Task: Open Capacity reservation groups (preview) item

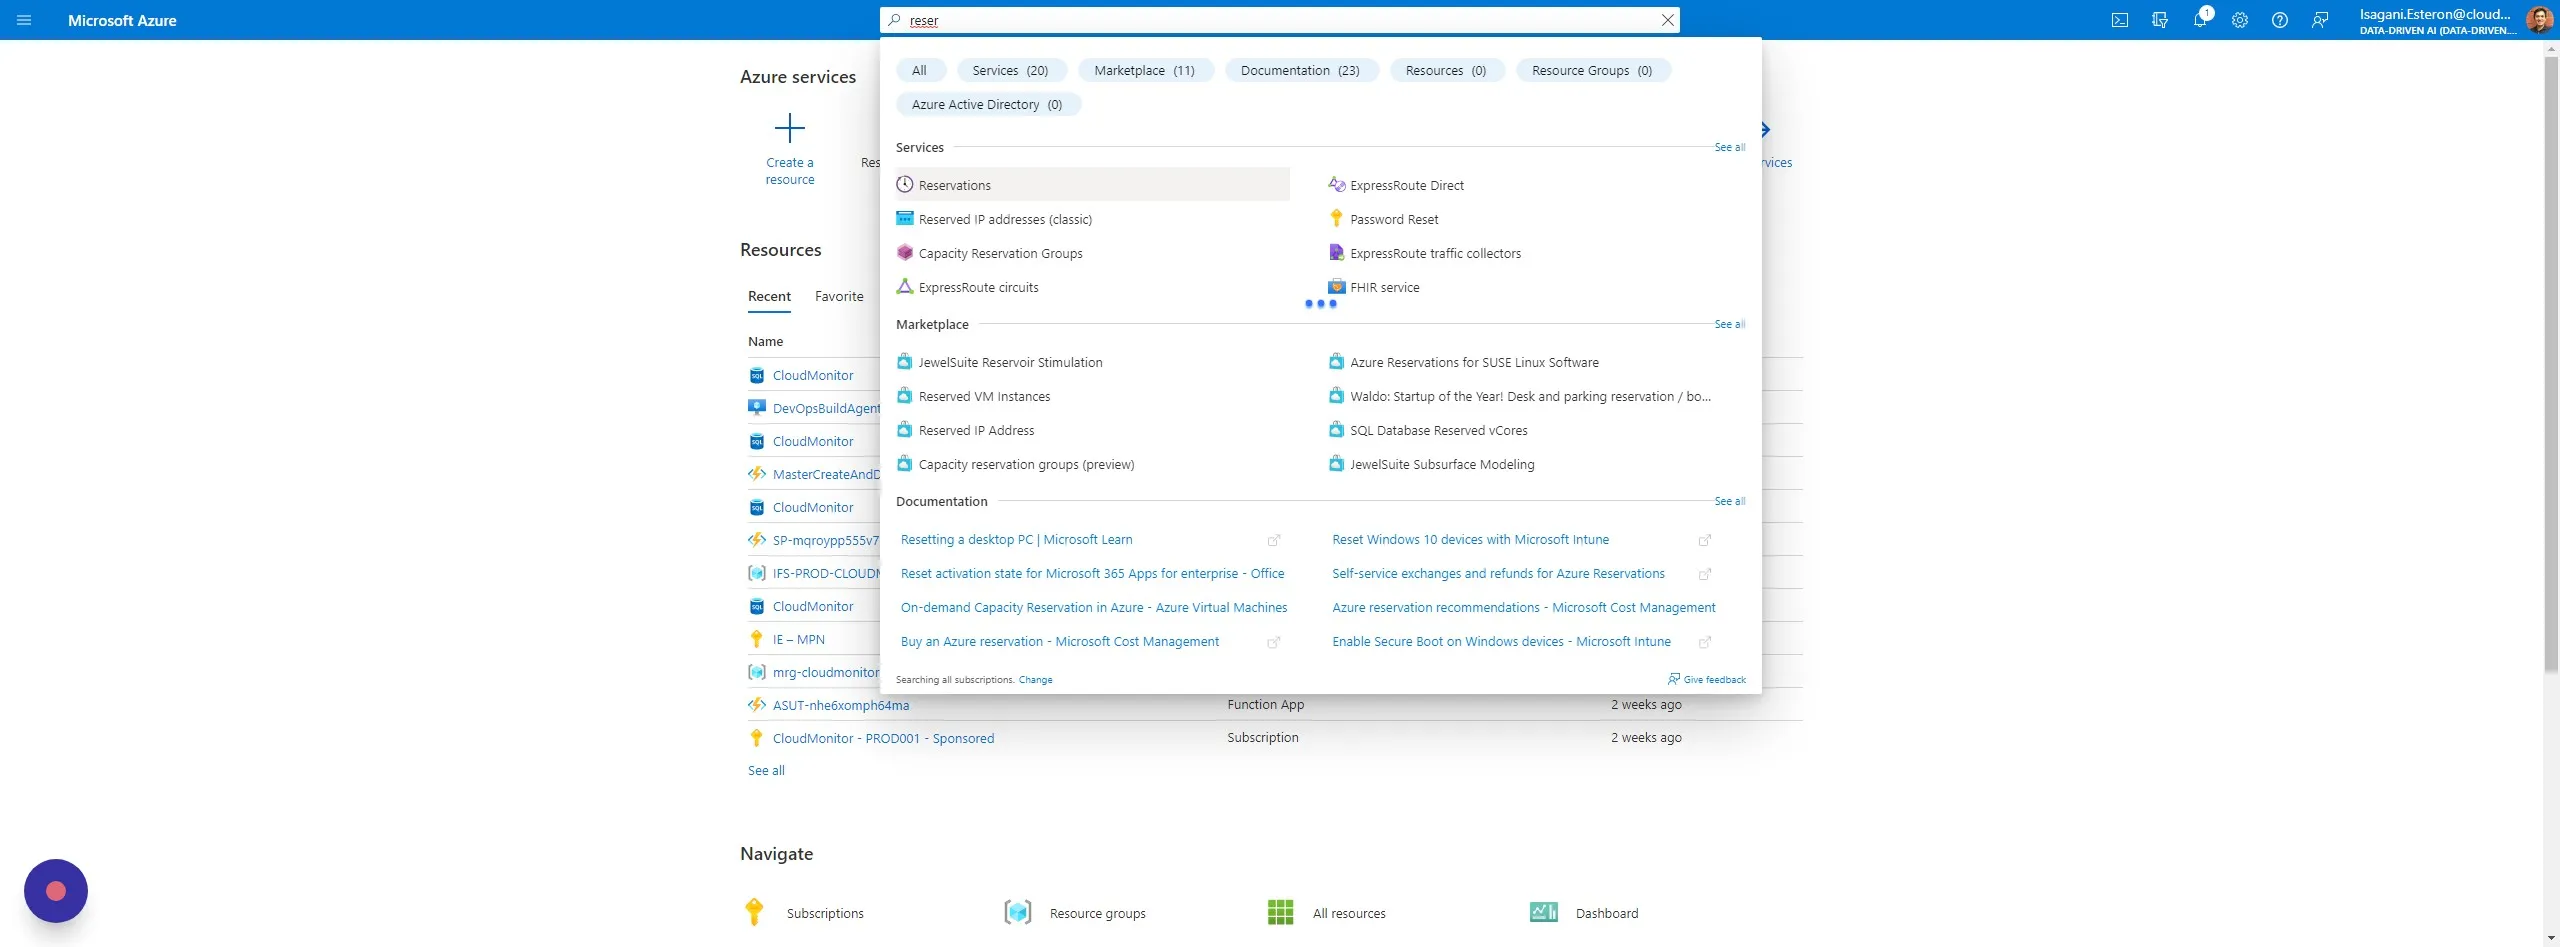Action: pos(1016,464)
